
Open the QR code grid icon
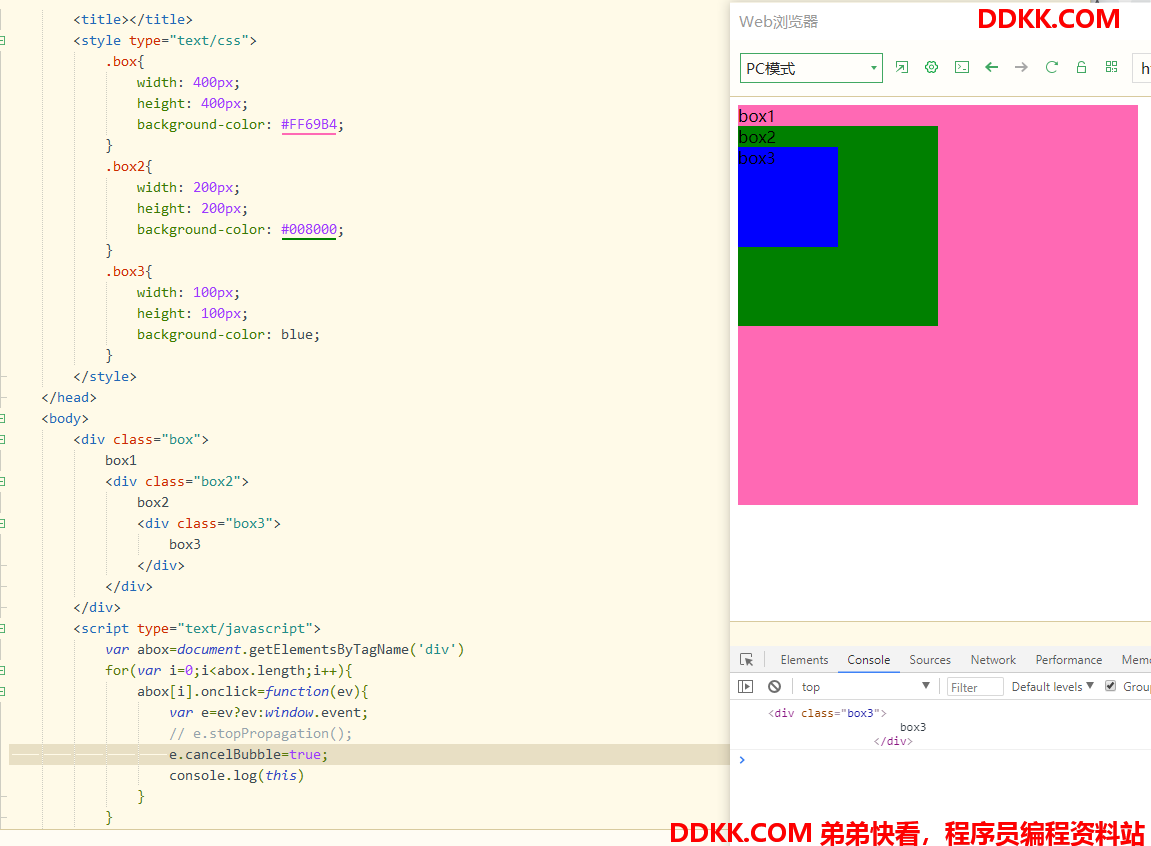(1111, 68)
